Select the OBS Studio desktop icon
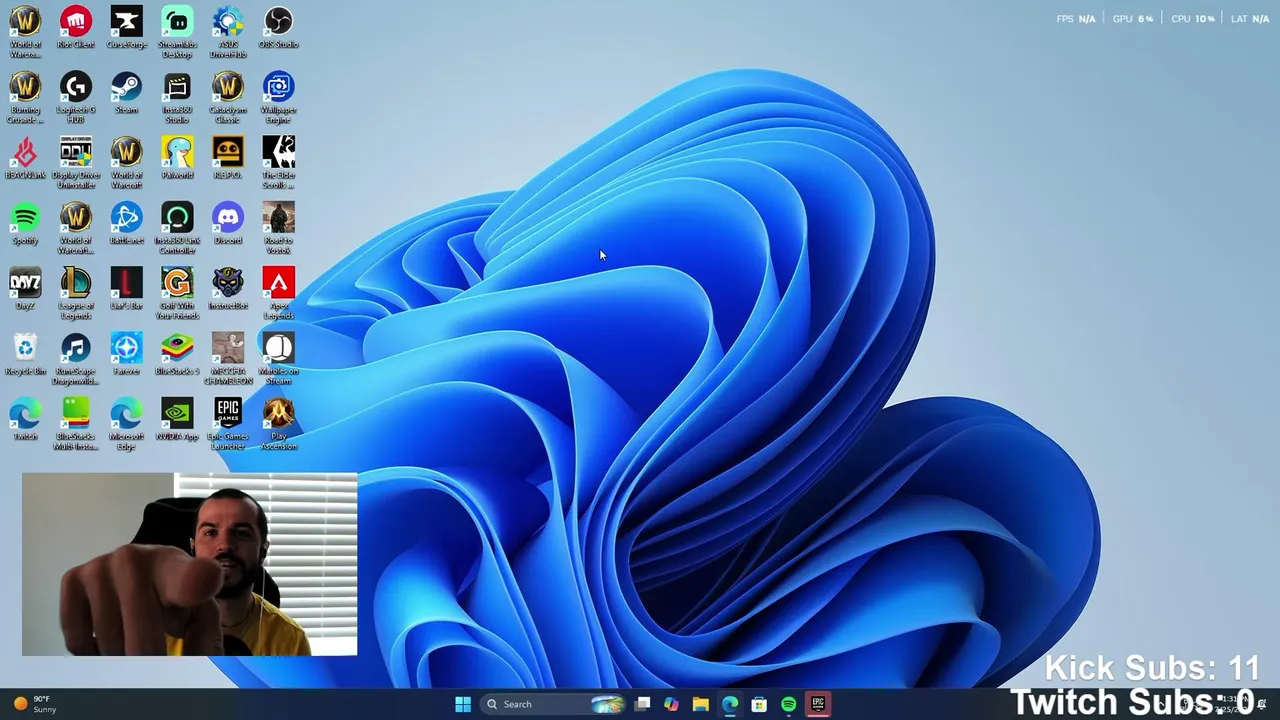 (278, 28)
